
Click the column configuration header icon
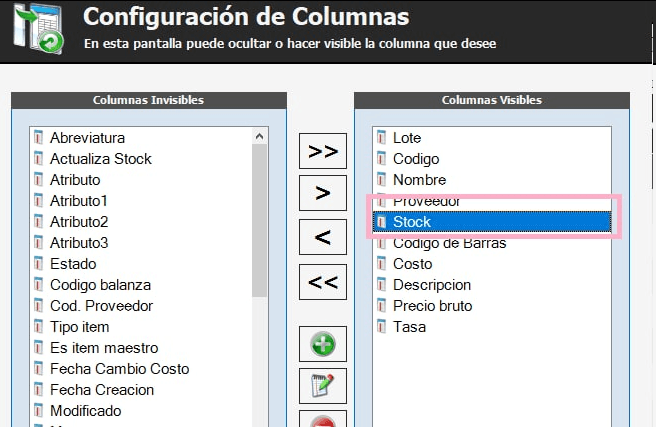[36, 29]
